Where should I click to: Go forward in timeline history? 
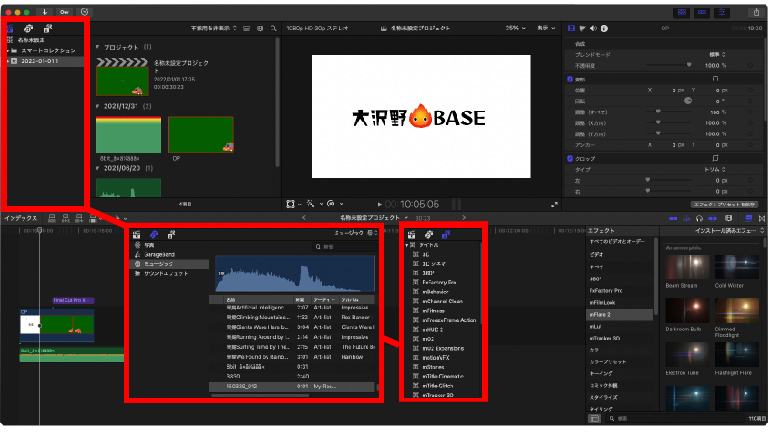(464, 218)
